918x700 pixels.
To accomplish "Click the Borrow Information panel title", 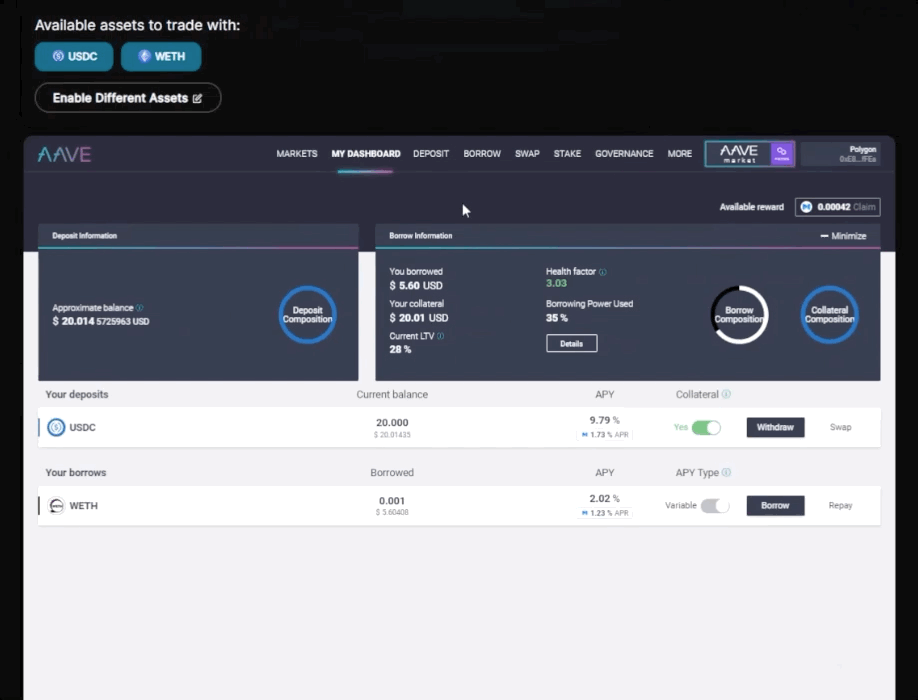I will (x=420, y=236).
